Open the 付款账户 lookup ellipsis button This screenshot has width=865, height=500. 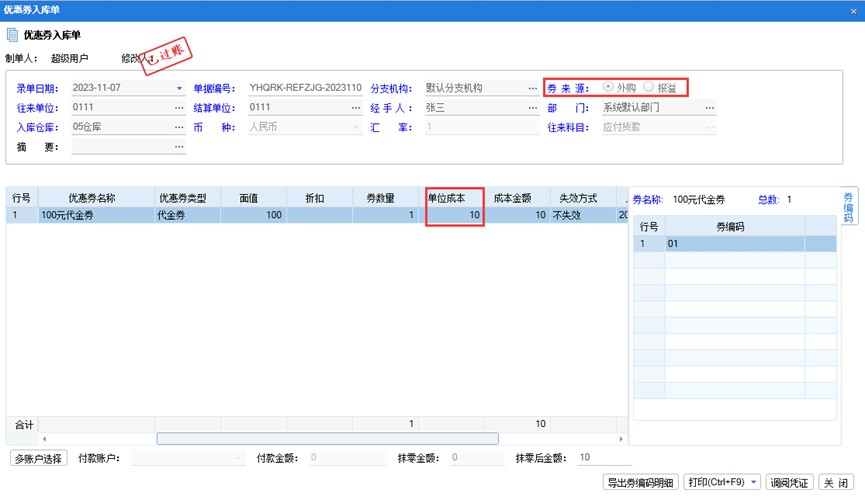[238, 458]
